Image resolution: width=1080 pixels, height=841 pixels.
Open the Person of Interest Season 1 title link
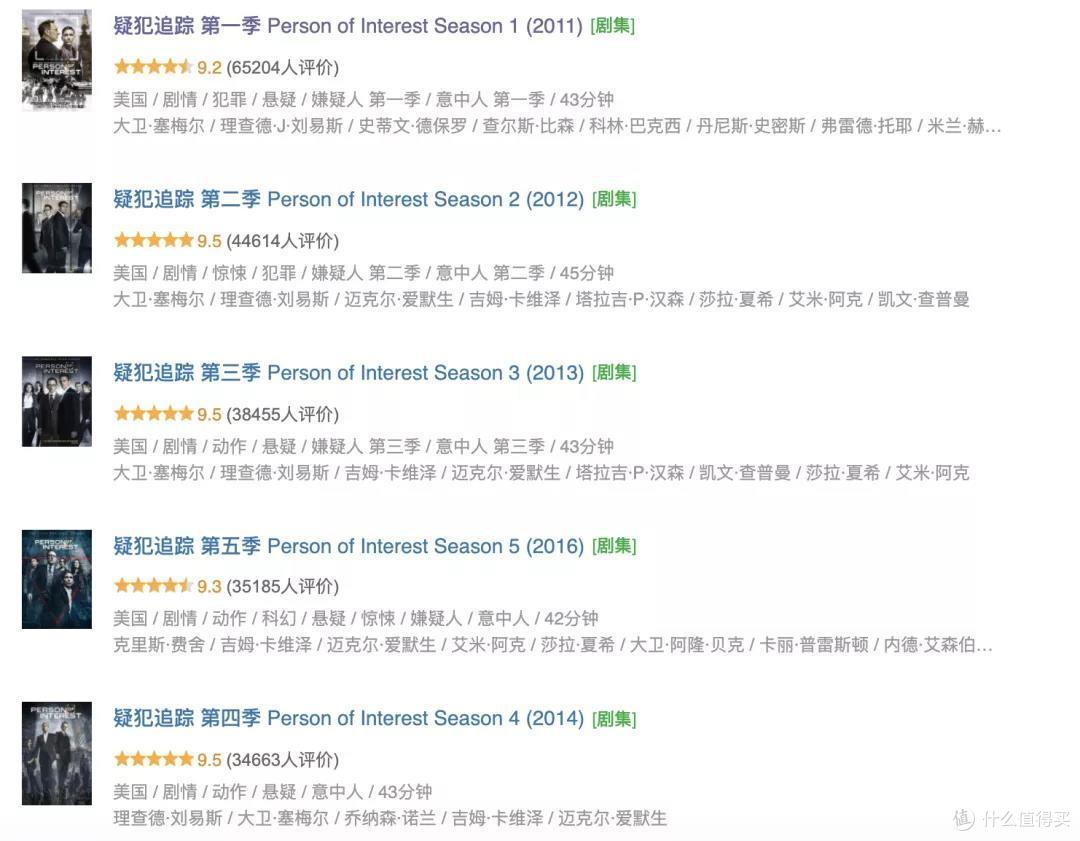348,26
